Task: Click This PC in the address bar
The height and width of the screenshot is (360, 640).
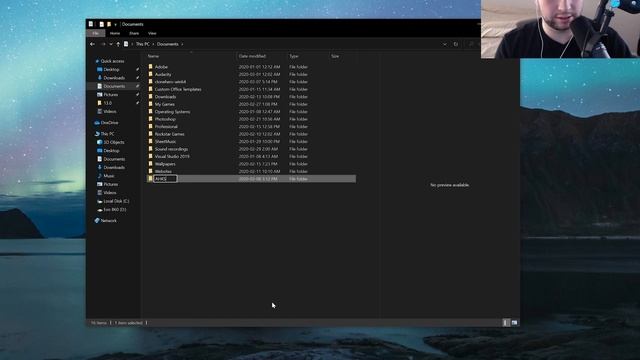Action: pos(142,44)
